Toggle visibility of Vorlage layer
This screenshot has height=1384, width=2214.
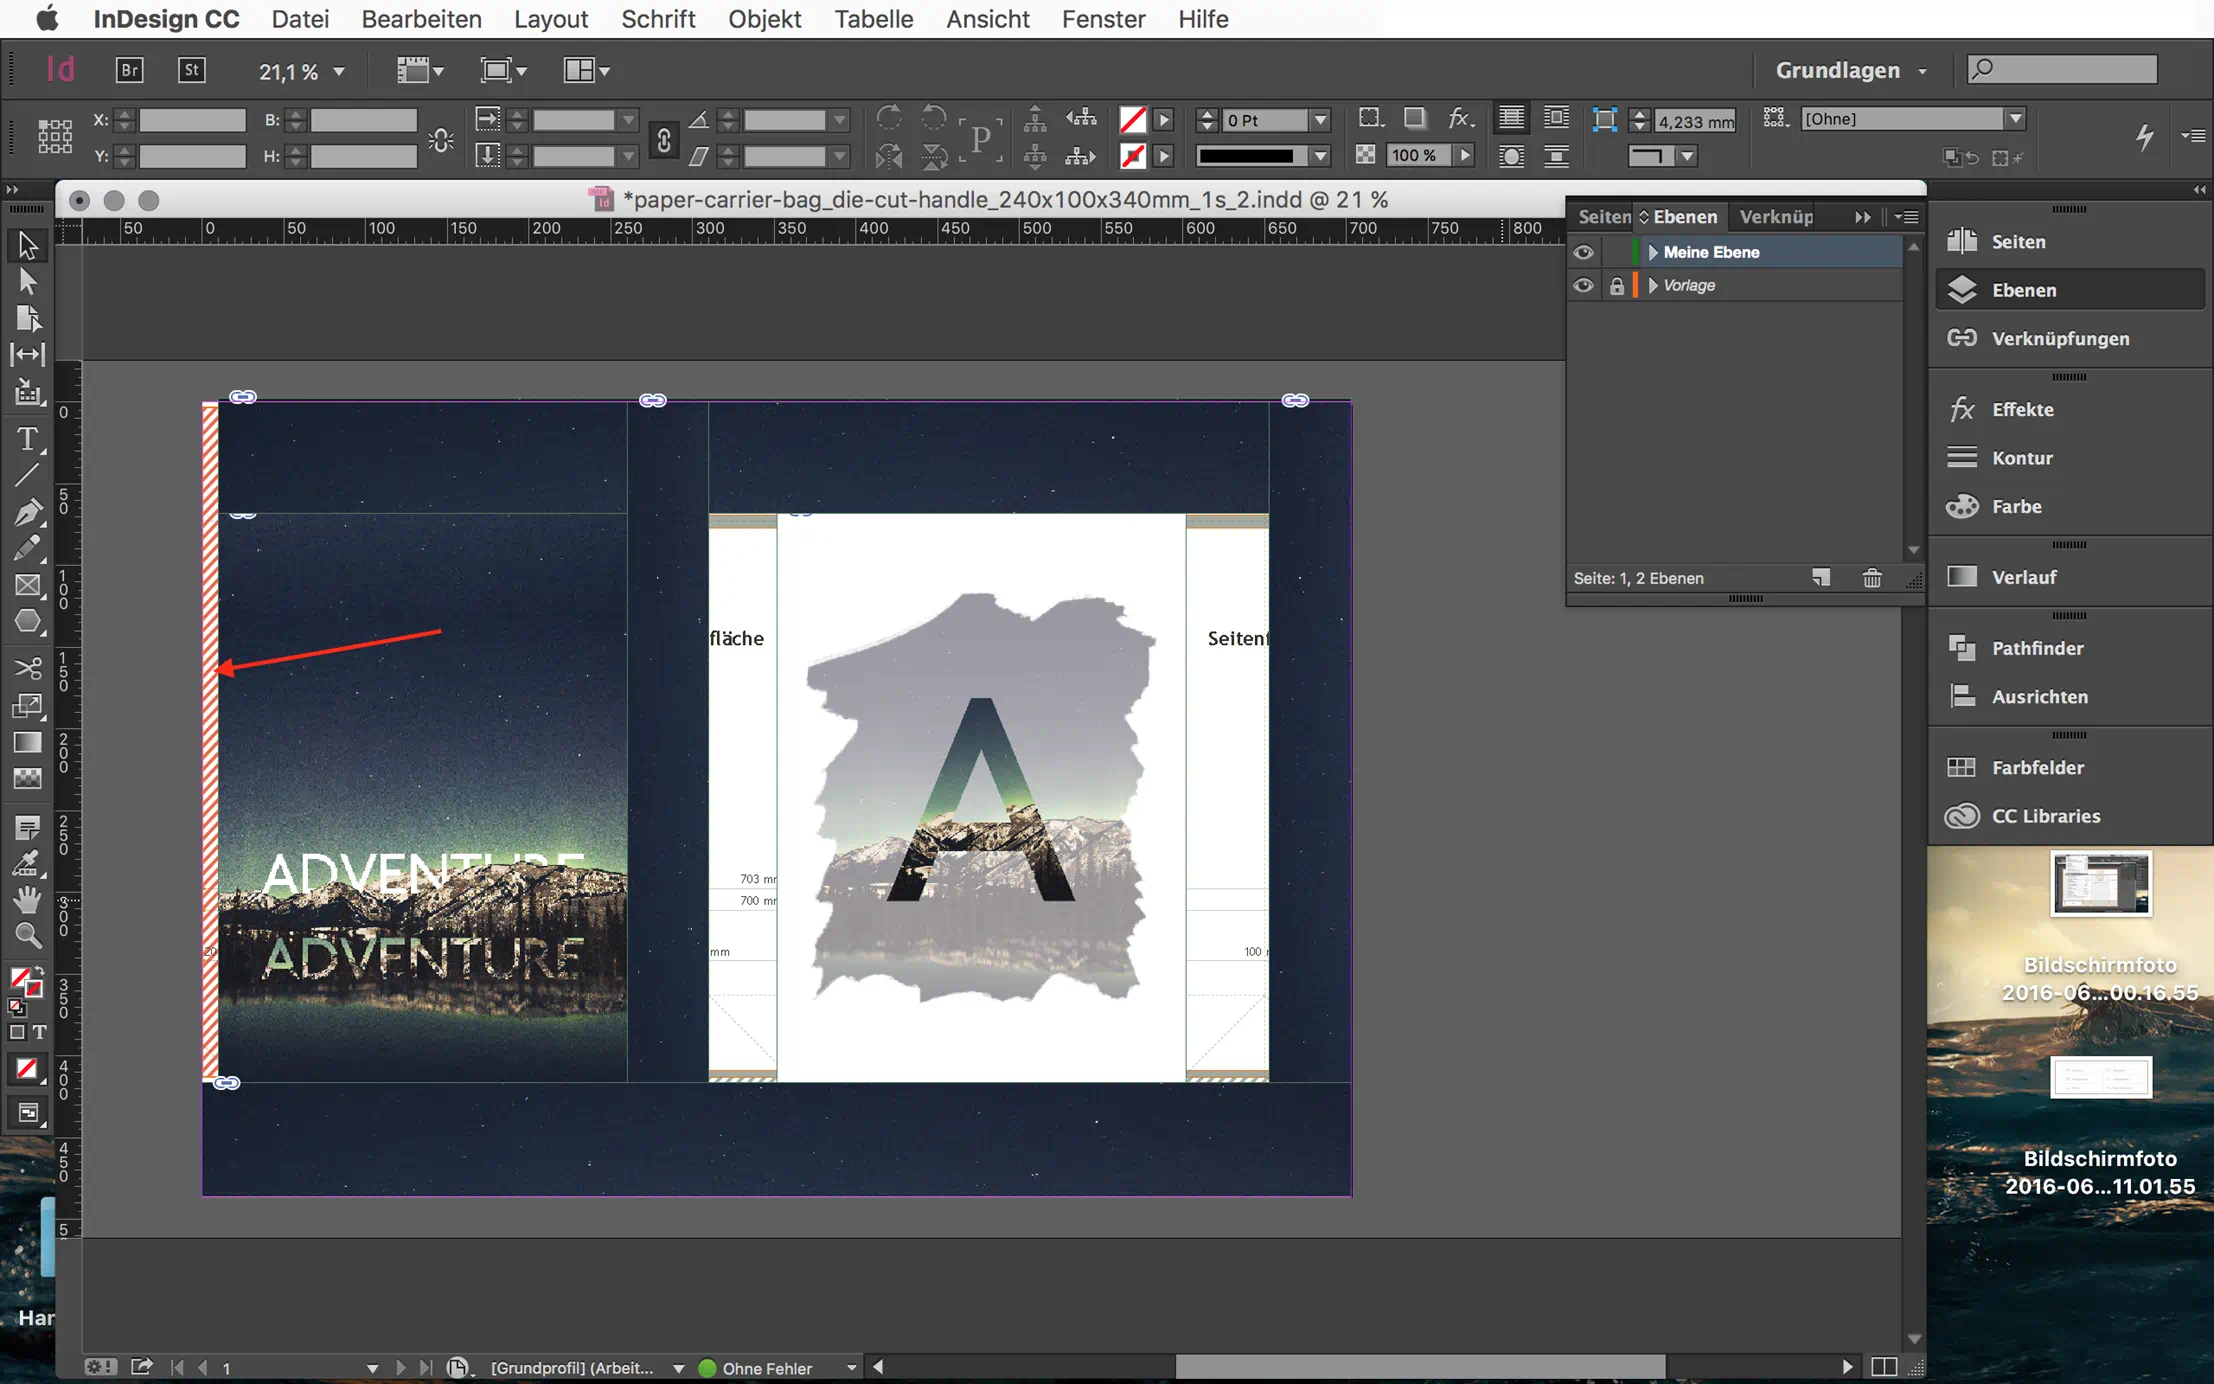tap(1583, 286)
